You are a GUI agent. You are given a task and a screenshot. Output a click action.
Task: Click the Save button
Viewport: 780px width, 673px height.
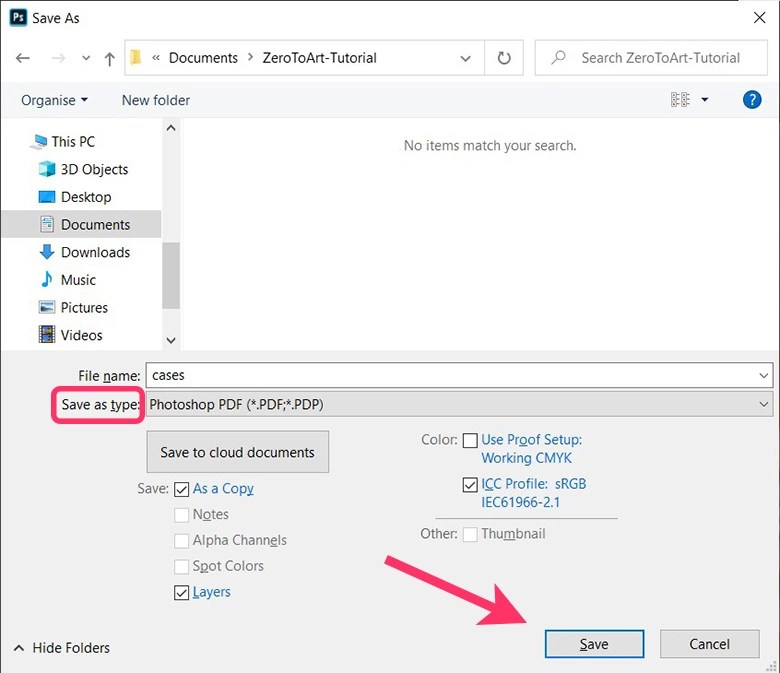click(x=594, y=644)
